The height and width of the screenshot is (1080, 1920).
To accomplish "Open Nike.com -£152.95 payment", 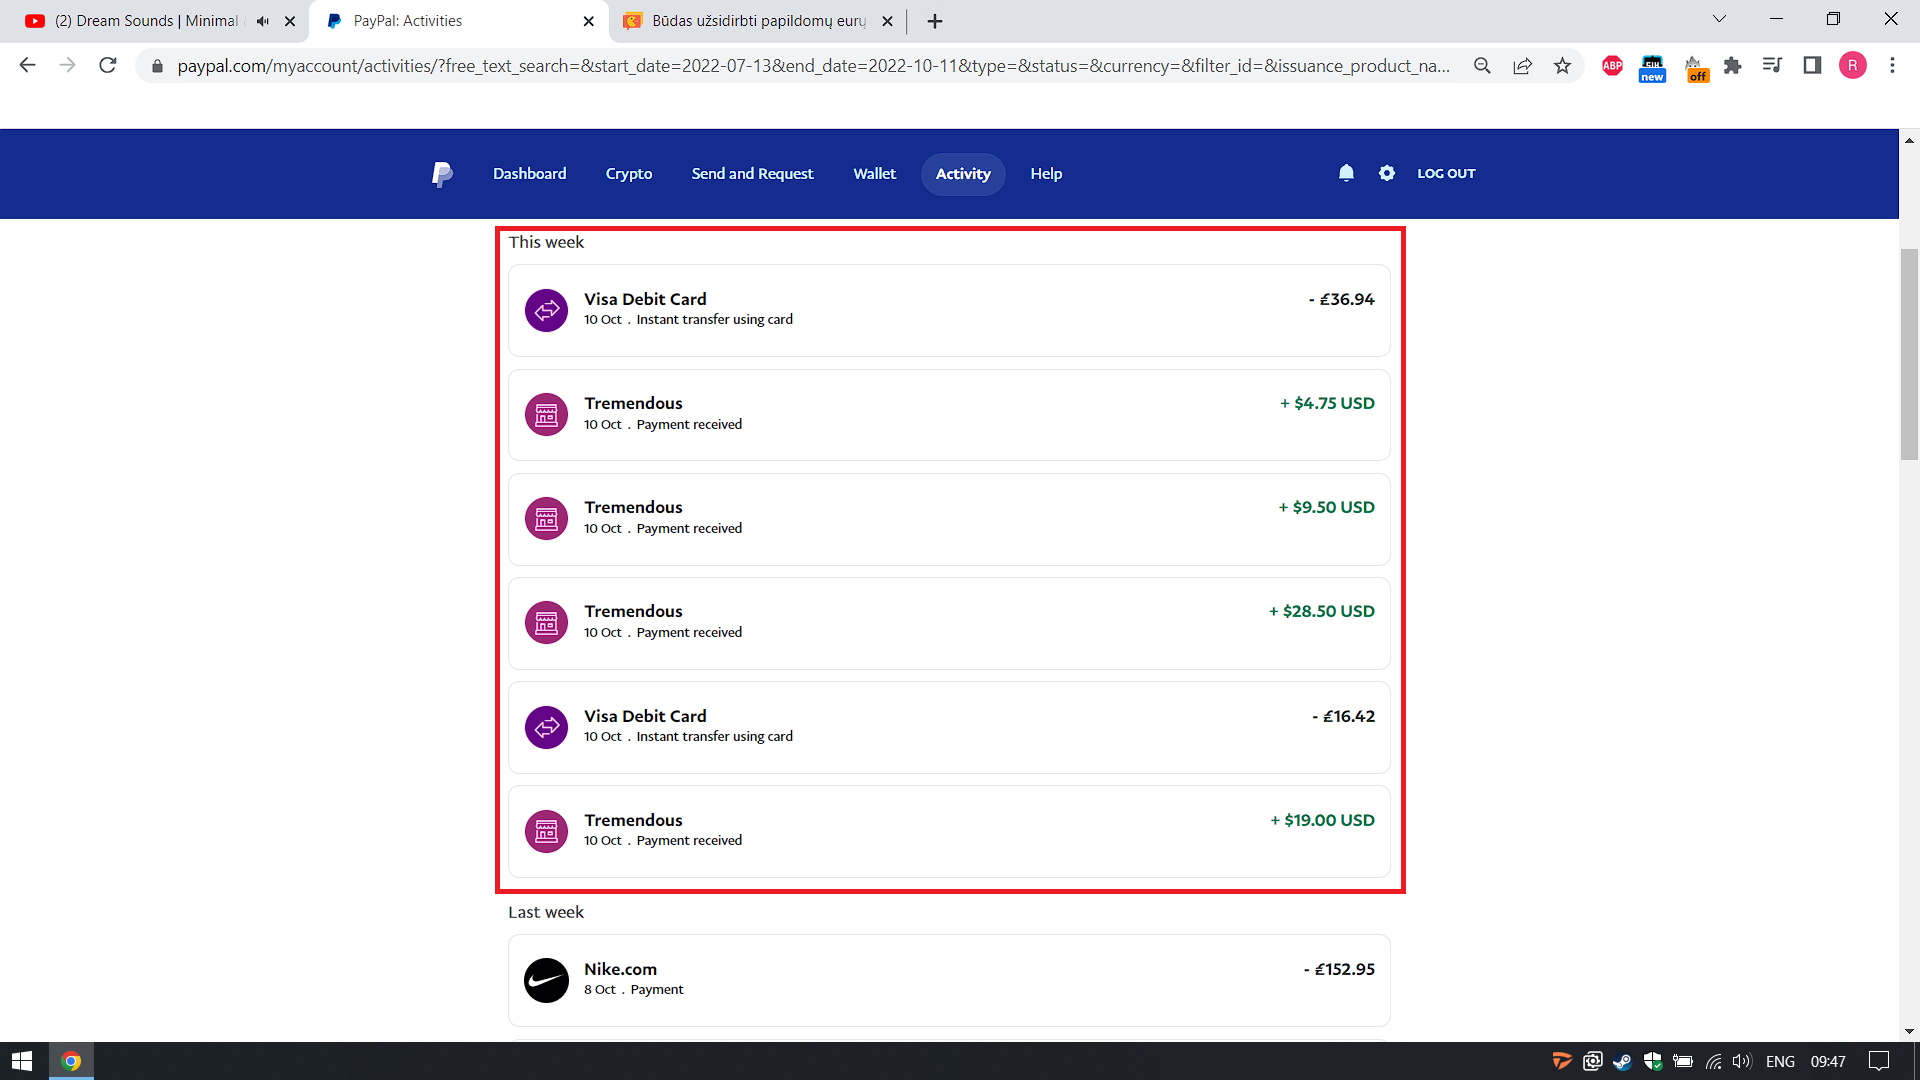I will click(x=949, y=980).
